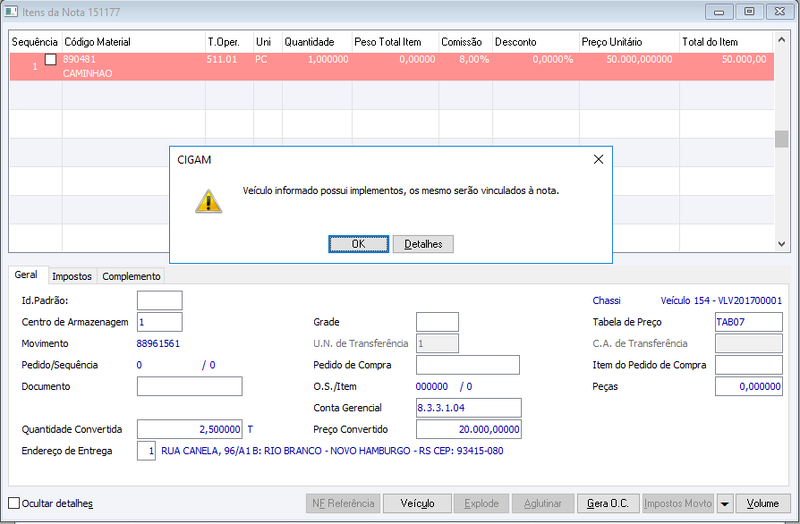Click the Impostos Movto button
Viewport: 800px width, 524px height.
(678, 504)
